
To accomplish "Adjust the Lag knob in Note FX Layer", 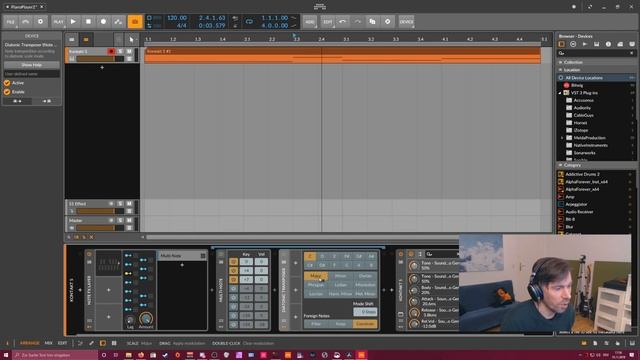I will 130,320.
